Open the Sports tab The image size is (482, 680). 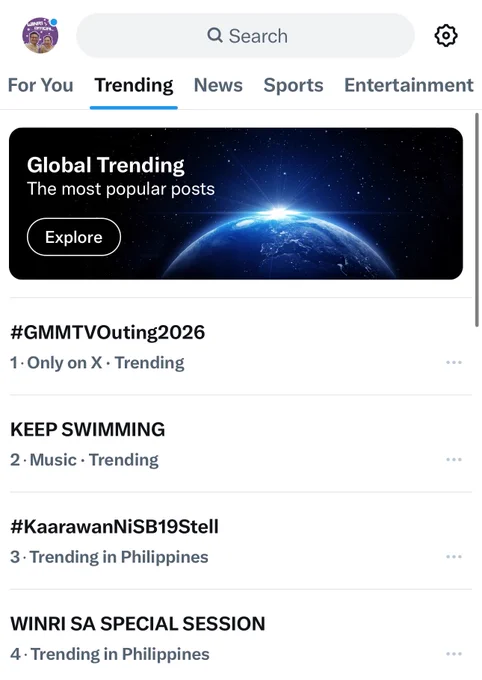coord(293,85)
